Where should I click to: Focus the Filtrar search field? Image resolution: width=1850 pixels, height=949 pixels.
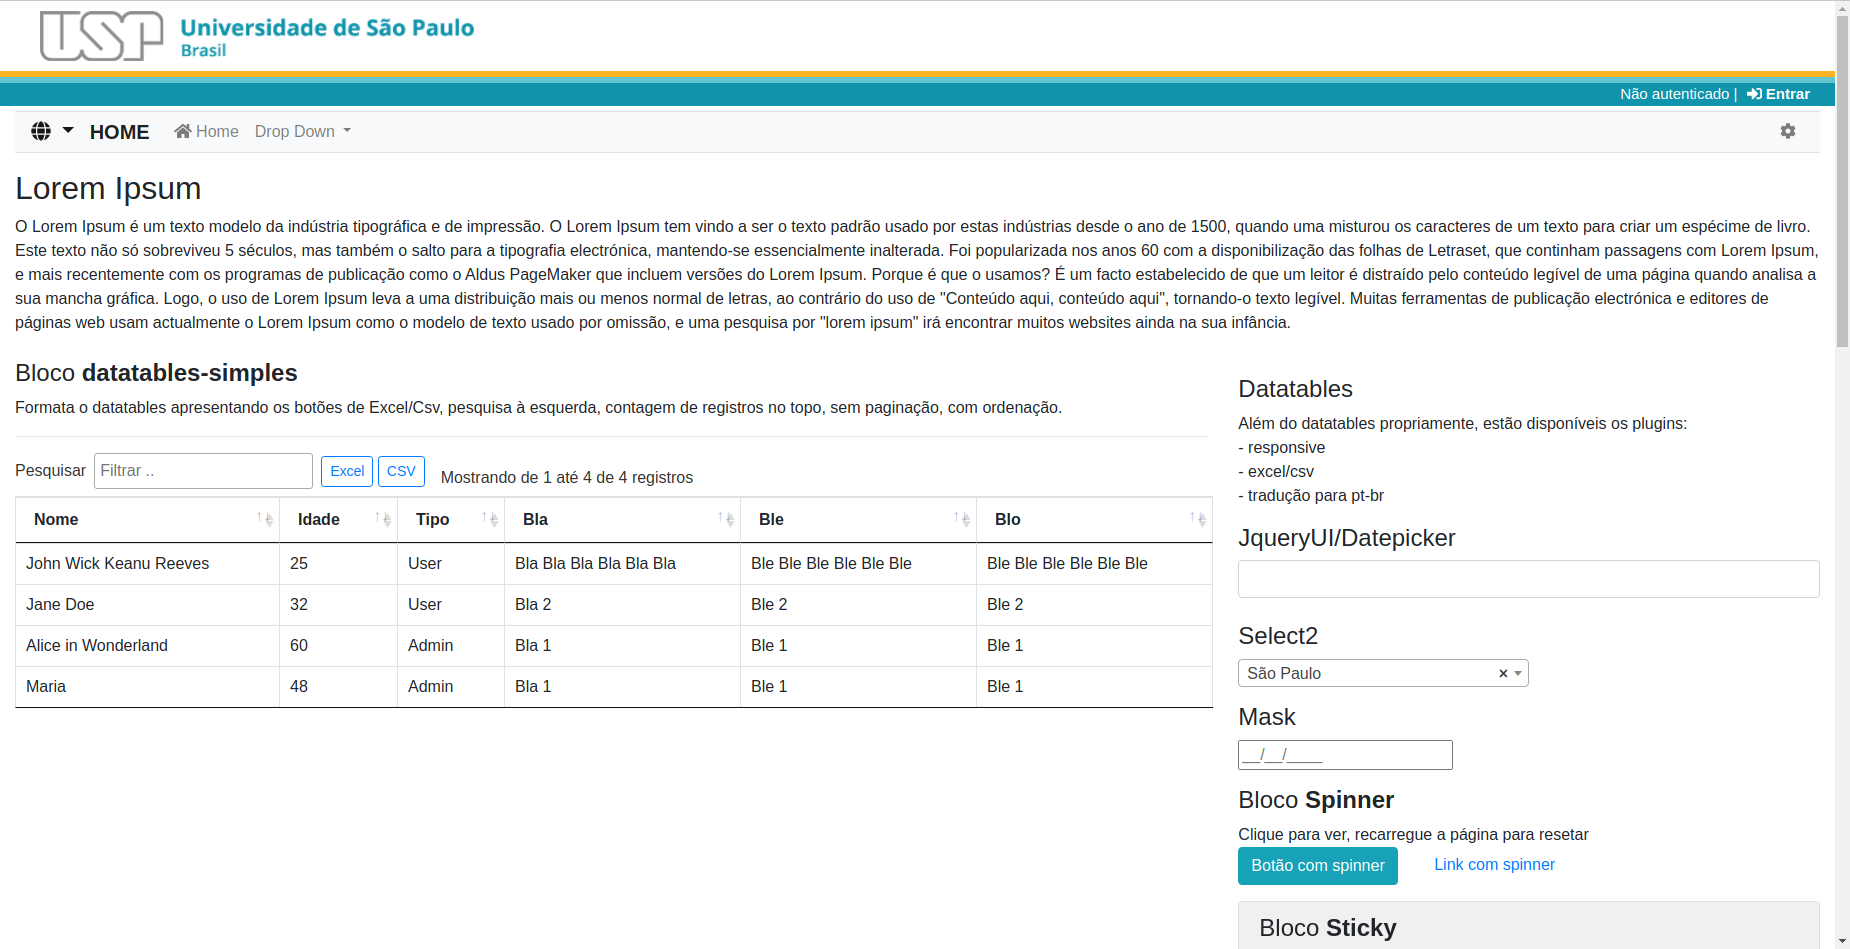coord(203,471)
